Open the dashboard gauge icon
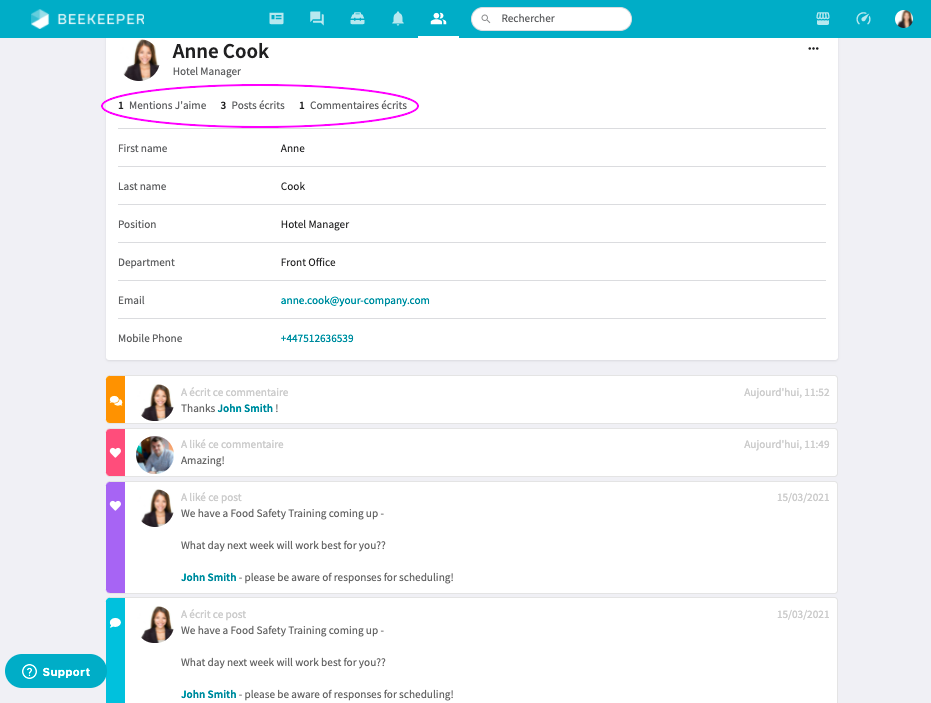Viewport: 931px width, 703px height. point(864,19)
